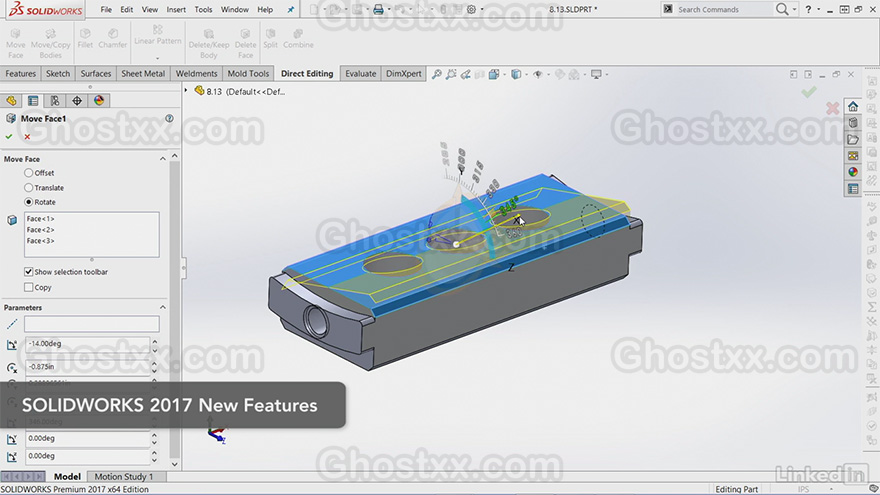Expand the 8.13 flyout design tree
Viewport: 880px width, 495px height.
(x=186, y=90)
